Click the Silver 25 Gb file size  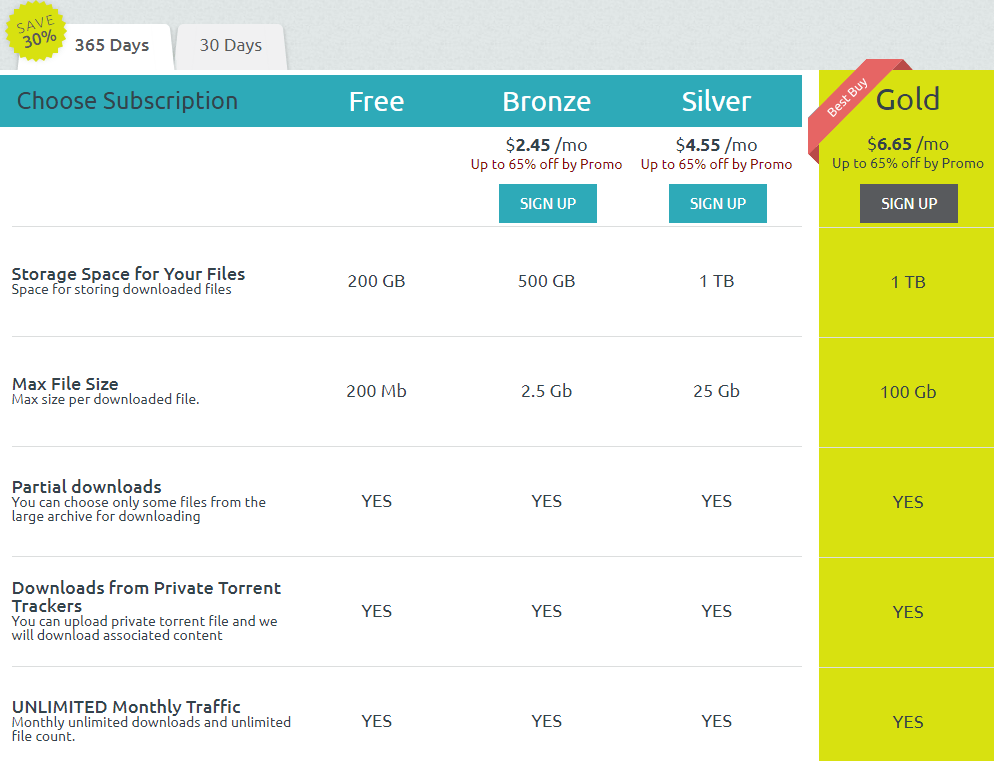(x=716, y=391)
